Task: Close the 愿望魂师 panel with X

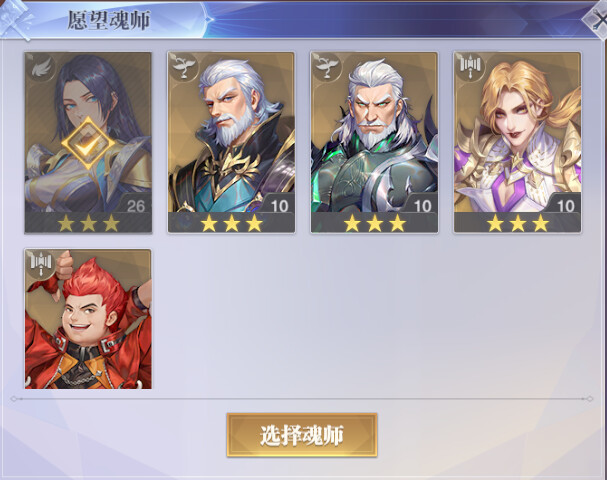Action: click(x=596, y=21)
